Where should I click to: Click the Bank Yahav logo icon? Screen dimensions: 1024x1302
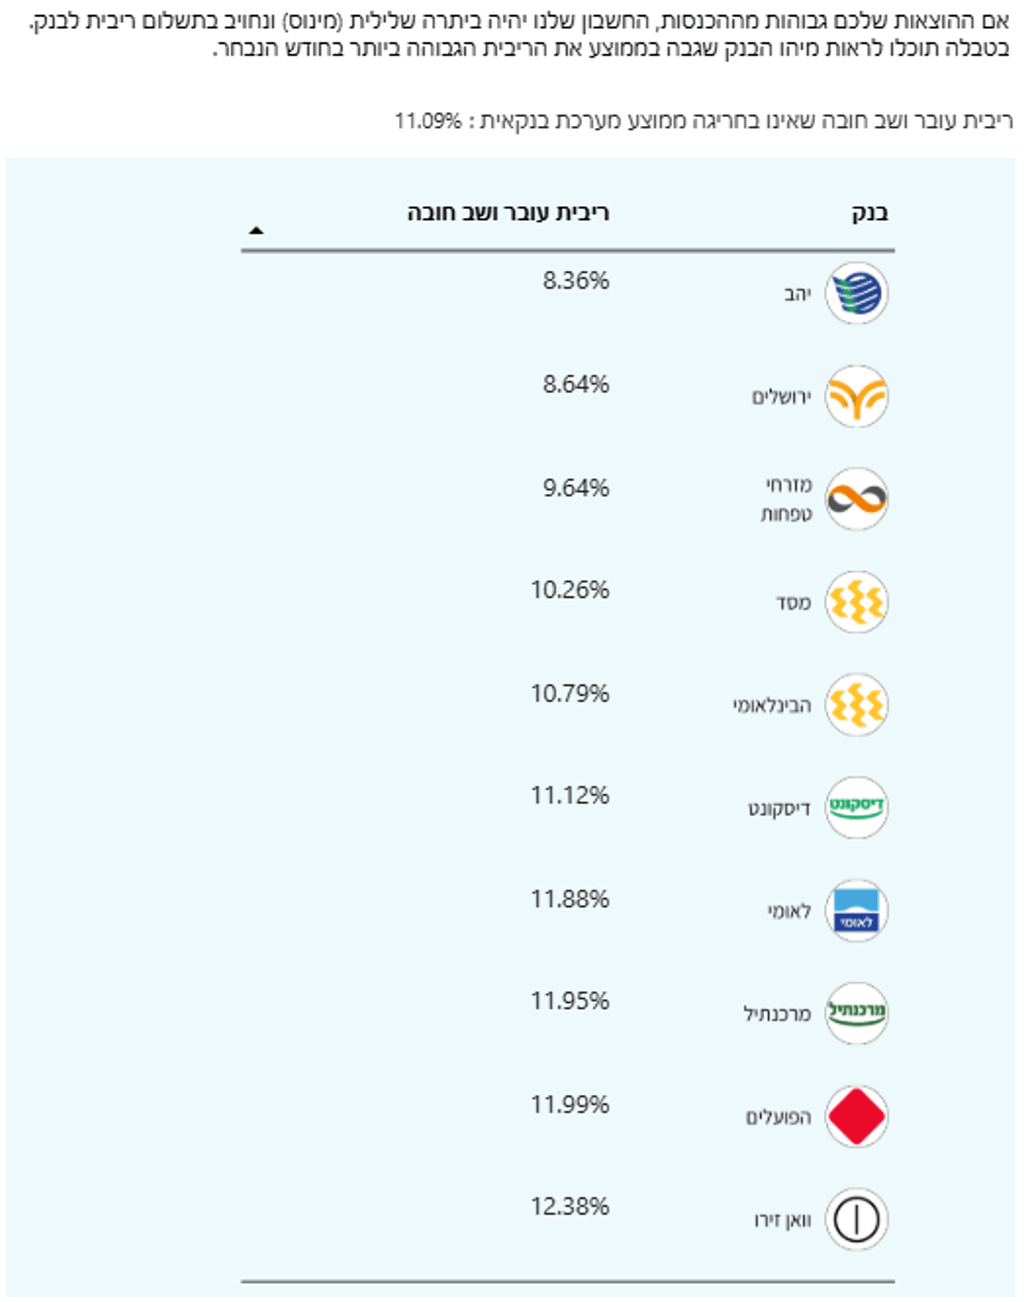coord(857,294)
